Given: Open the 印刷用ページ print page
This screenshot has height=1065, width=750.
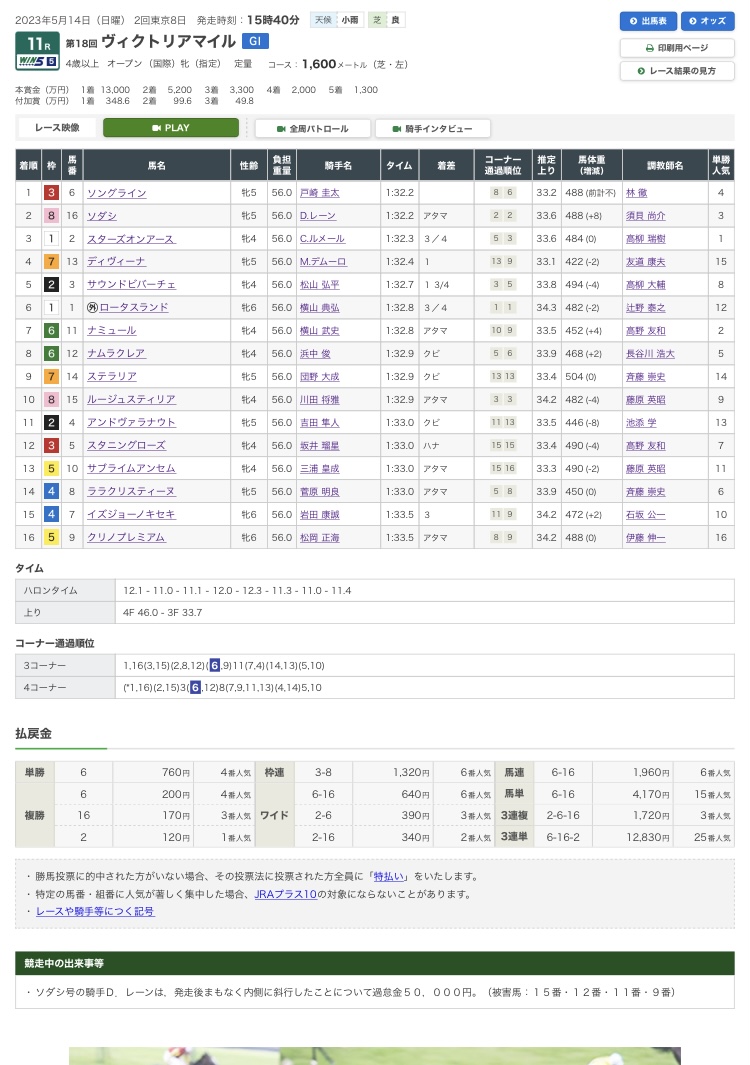Looking at the screenshot, I should tap(677, 48).
